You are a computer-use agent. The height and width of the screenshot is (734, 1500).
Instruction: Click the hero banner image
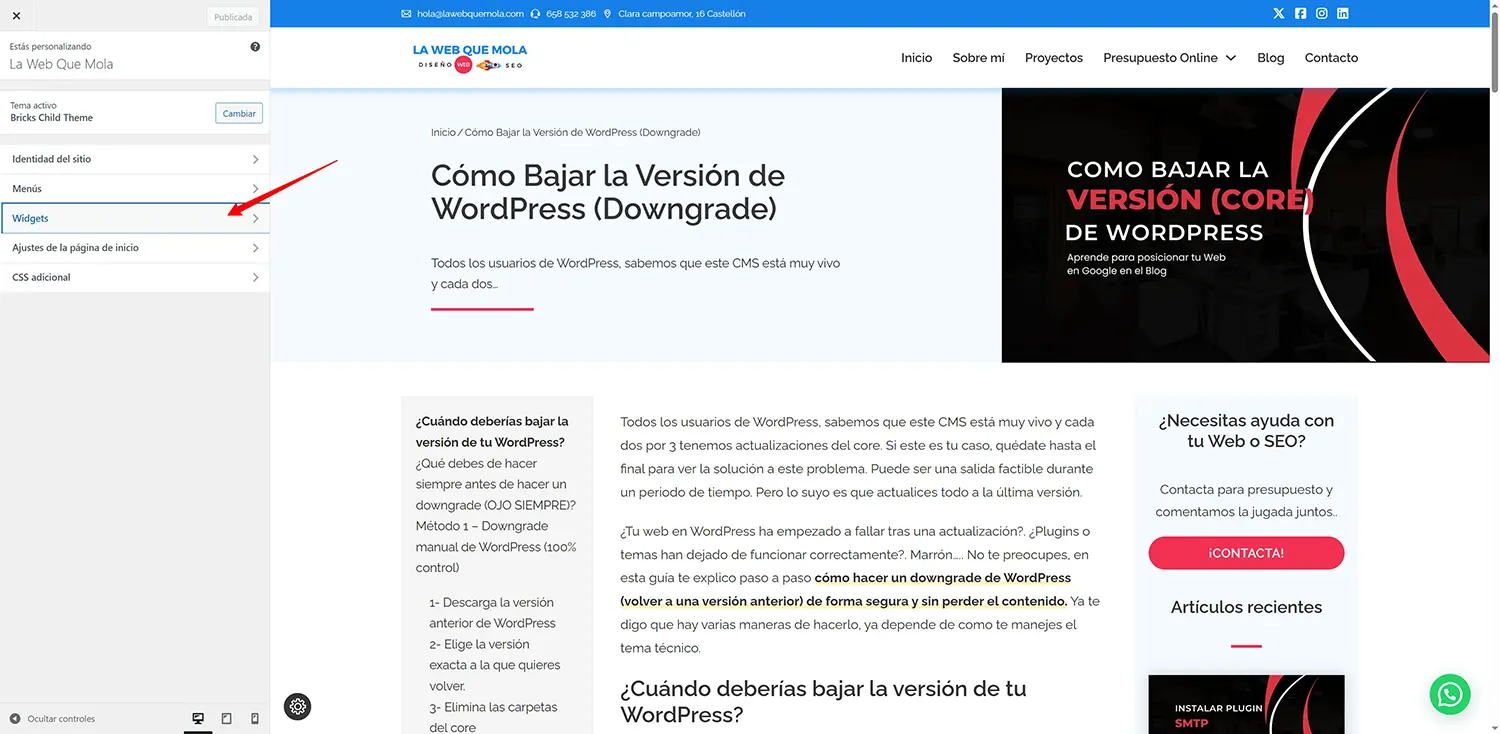coord(1245,225)
